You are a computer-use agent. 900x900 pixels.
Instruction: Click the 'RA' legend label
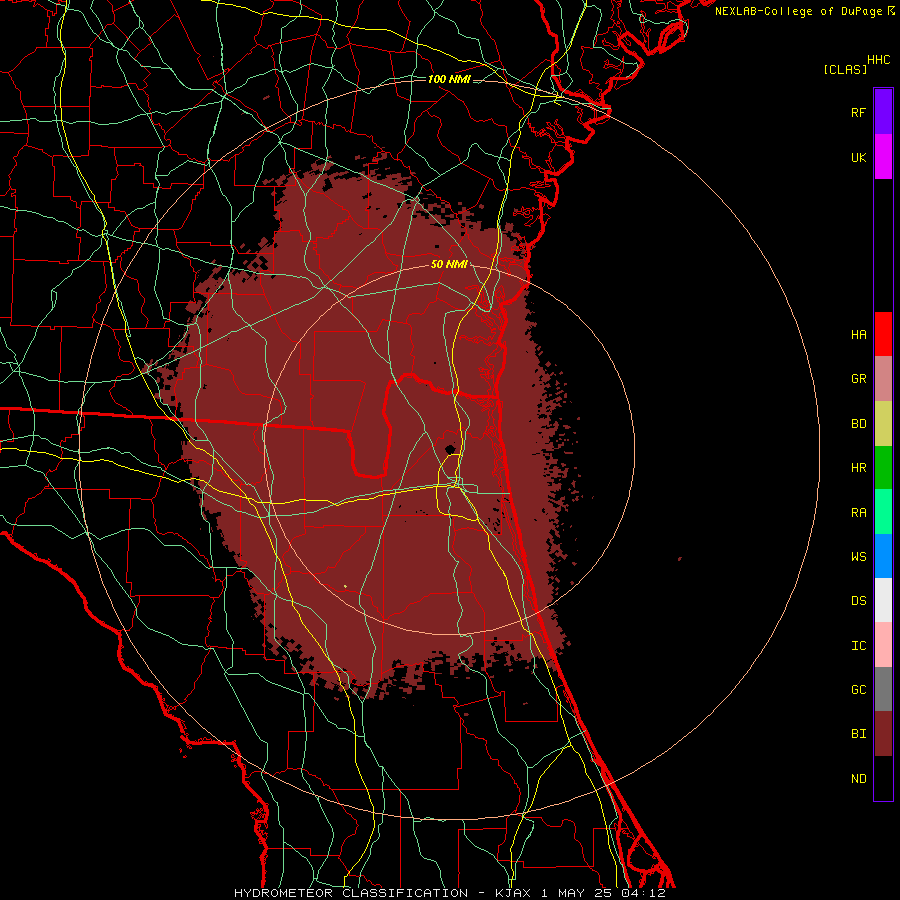858,513
